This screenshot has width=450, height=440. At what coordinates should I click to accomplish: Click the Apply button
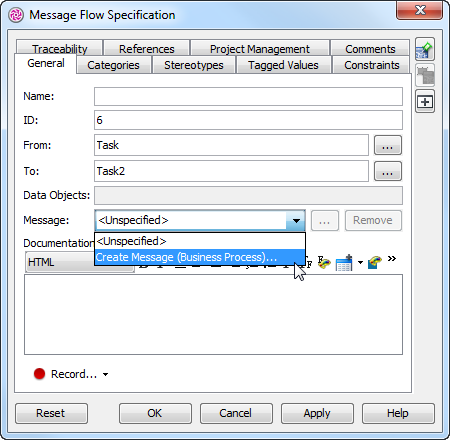coord(317,413)
